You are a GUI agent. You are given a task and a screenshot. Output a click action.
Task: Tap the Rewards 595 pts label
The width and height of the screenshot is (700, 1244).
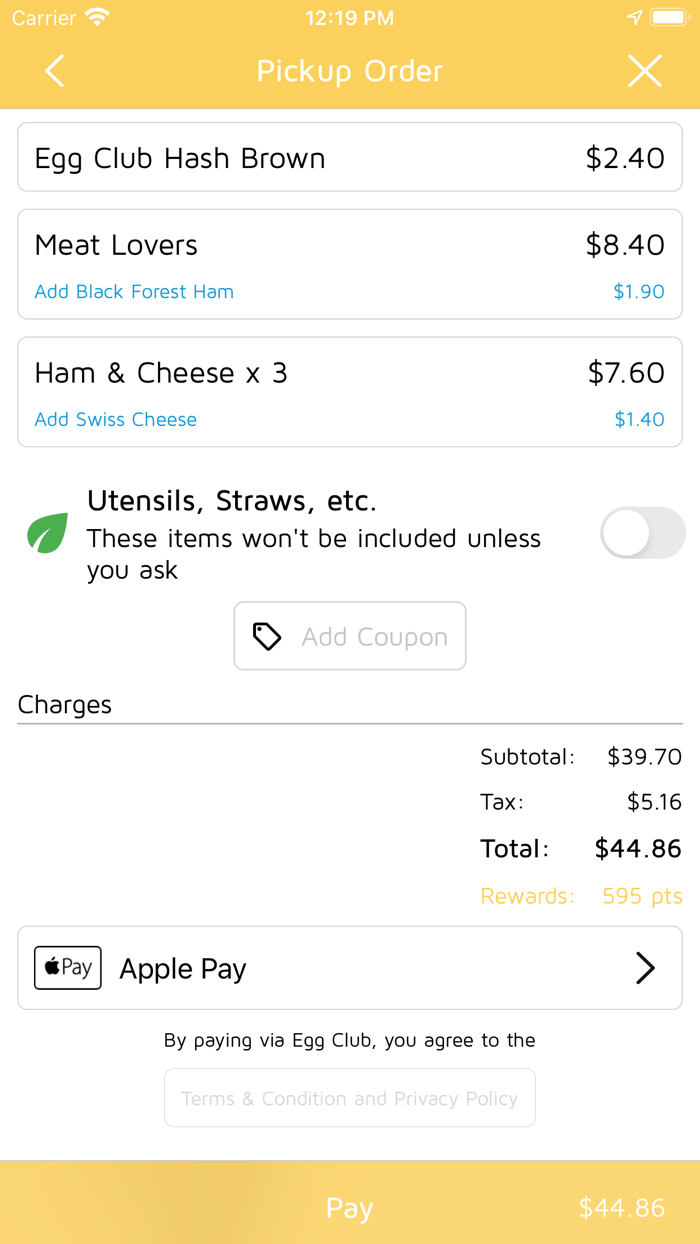point(581,896)
